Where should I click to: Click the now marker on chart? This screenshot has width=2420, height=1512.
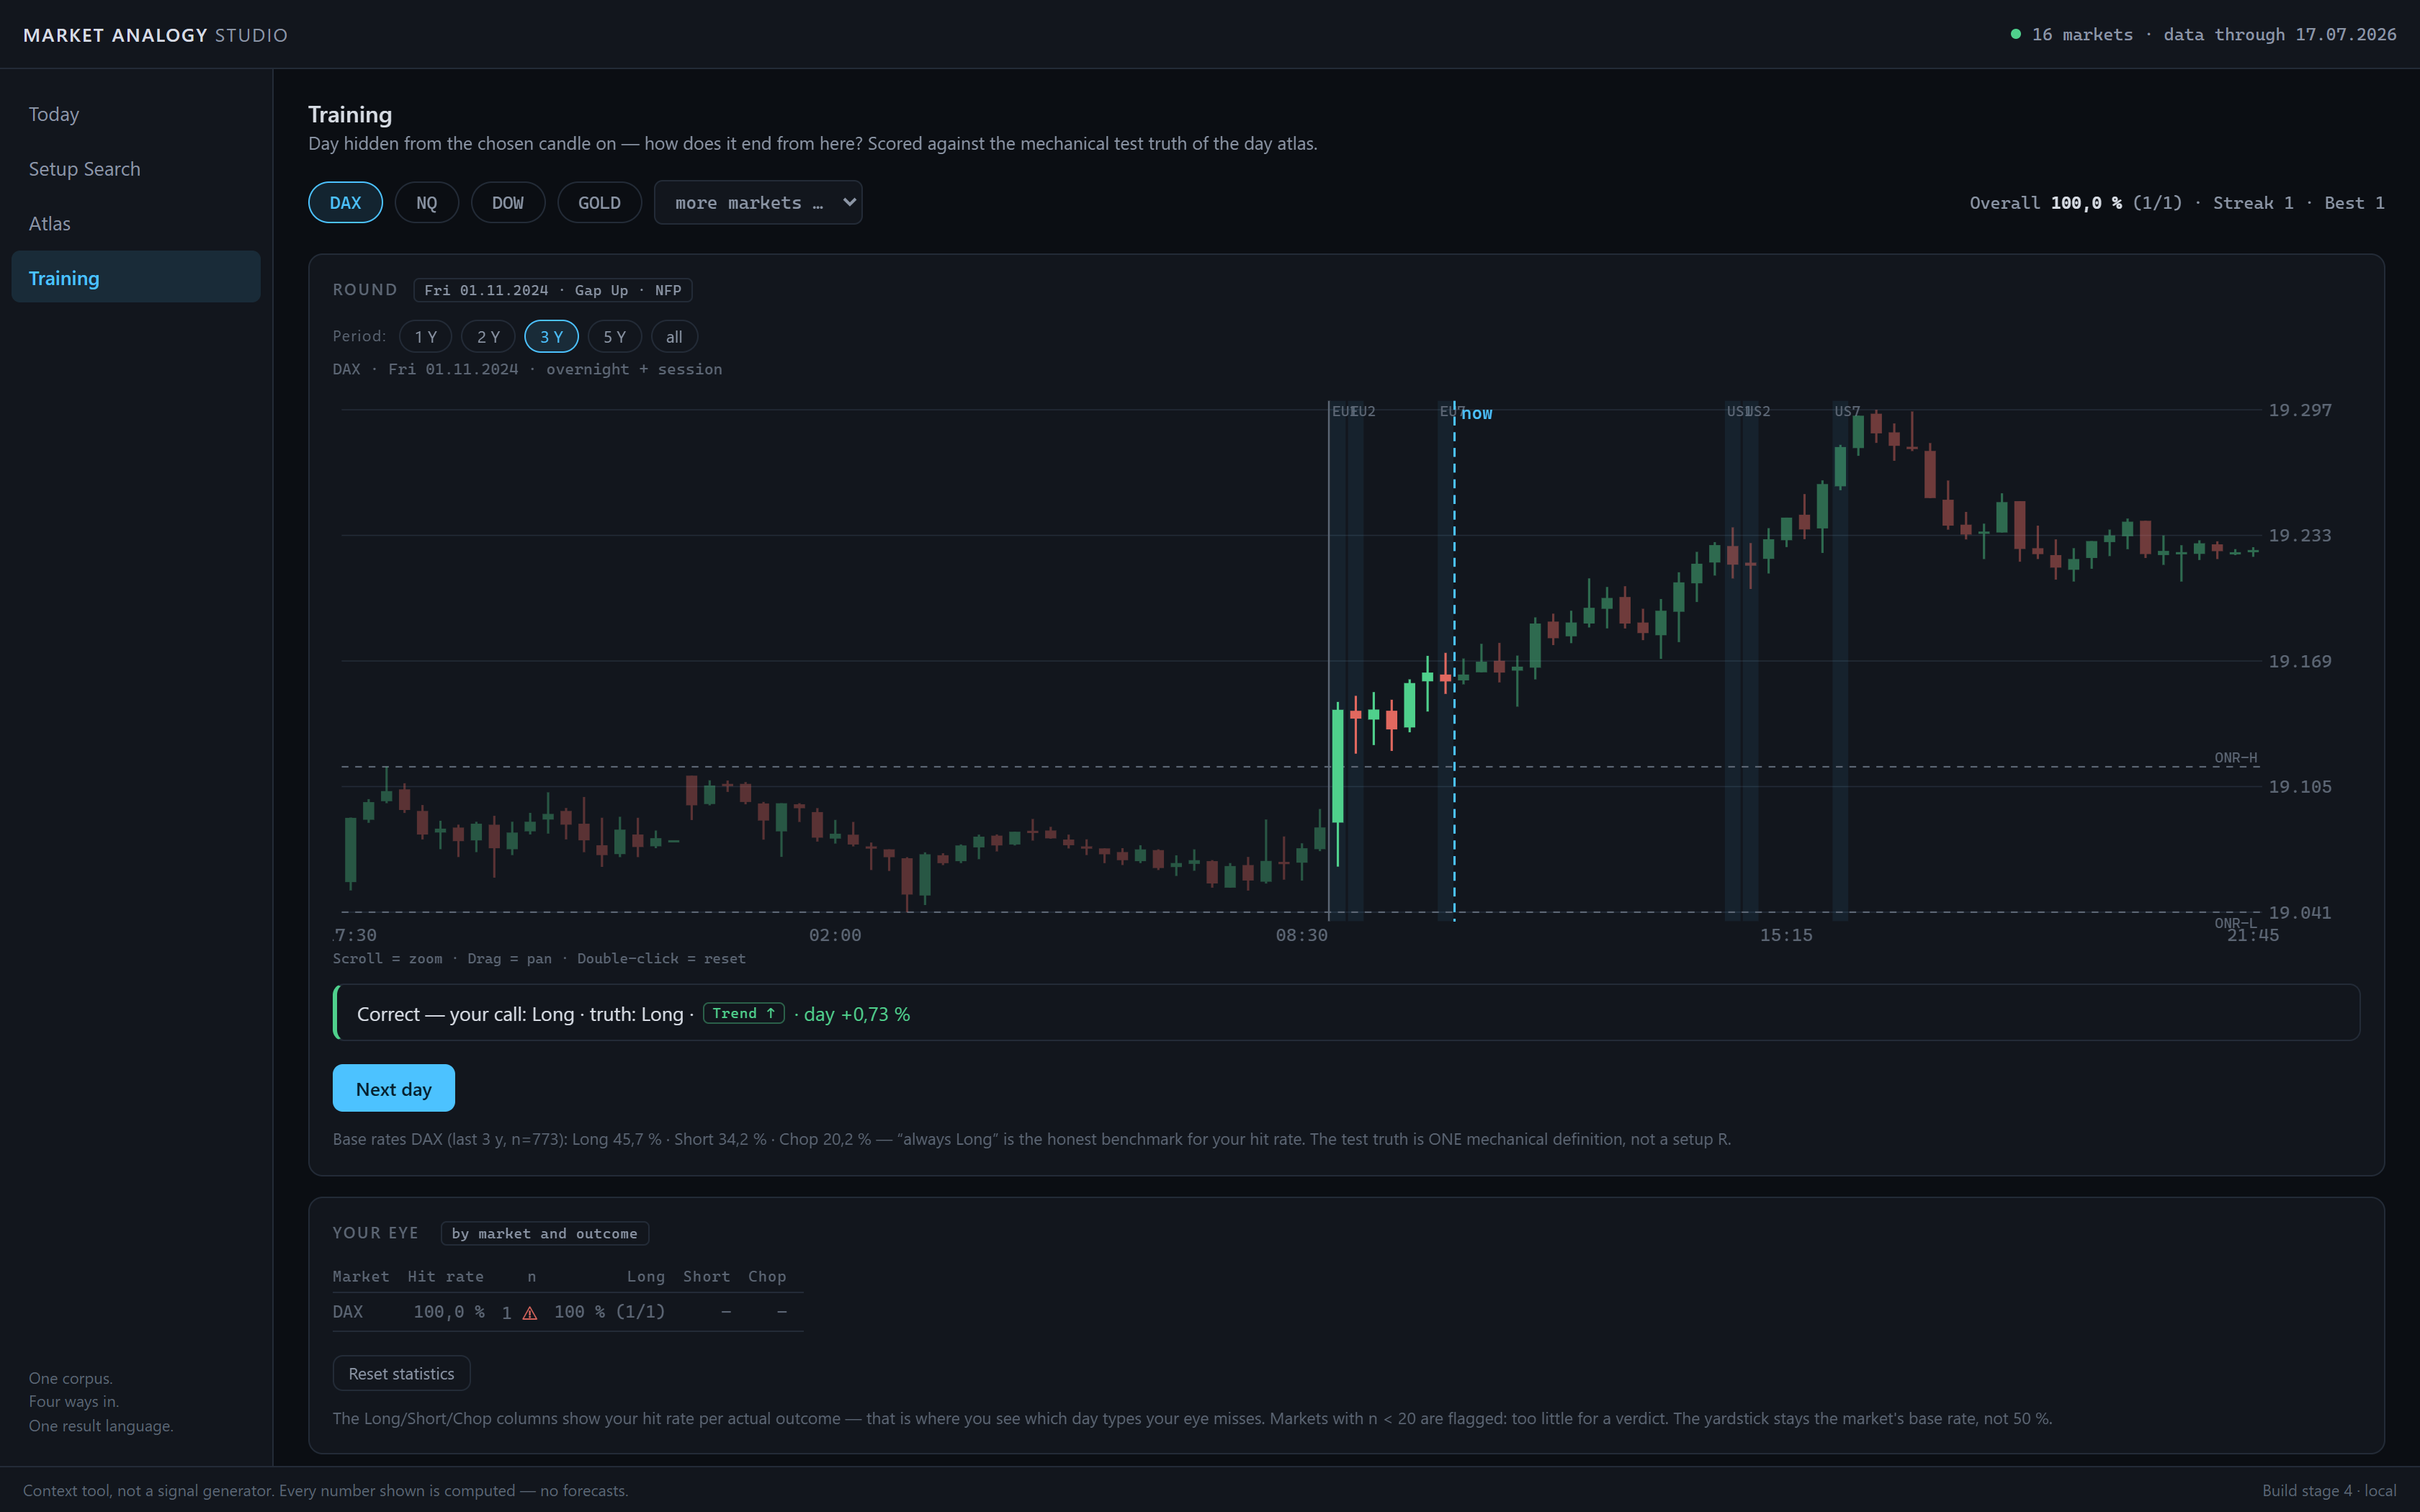(1476, 413)
